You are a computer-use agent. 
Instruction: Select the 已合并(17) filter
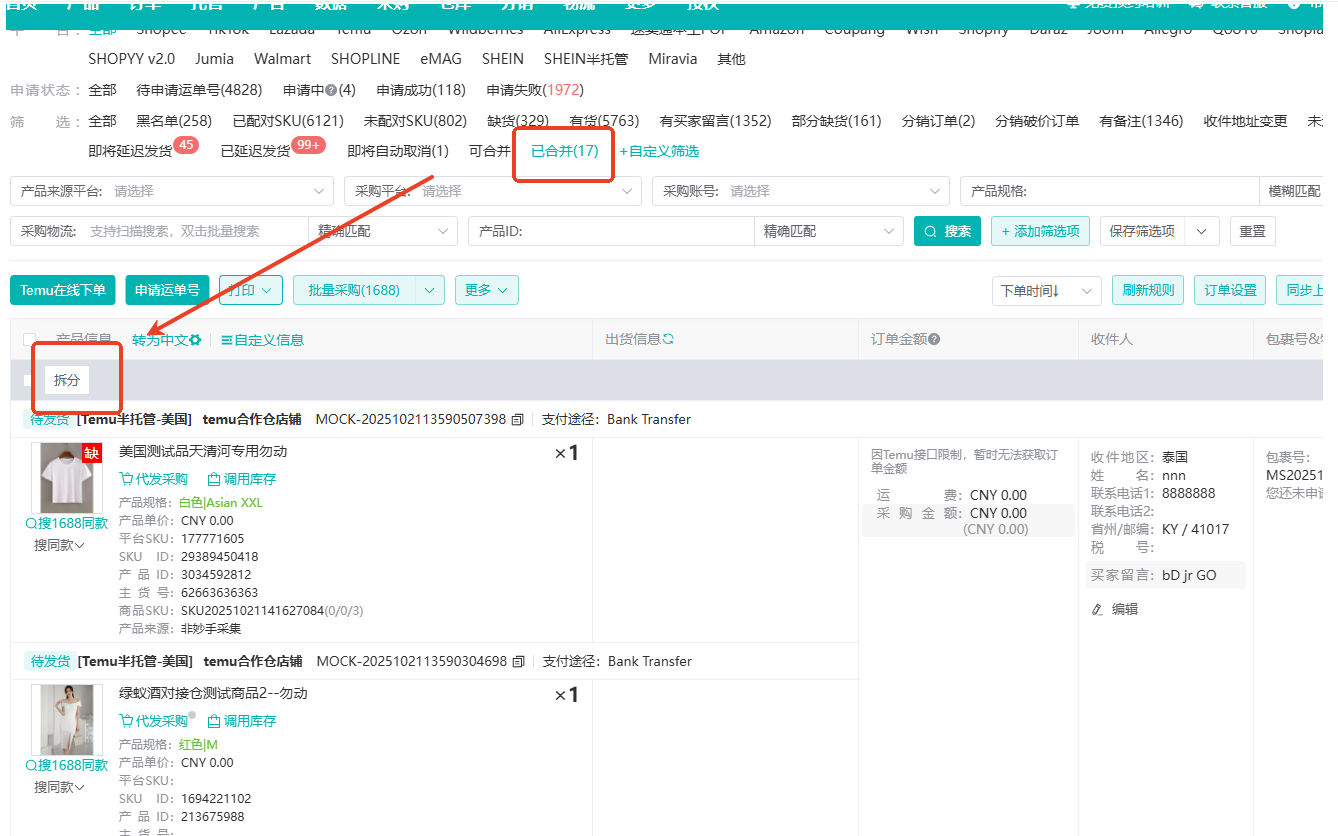click(x=564, y=151)
